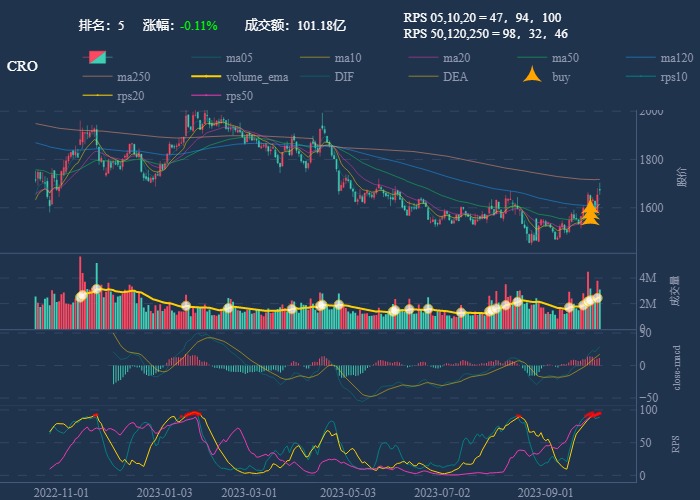Toggle the candlestick series legend icon
Viewport: 700px width, 500px height.
(97, 57)
